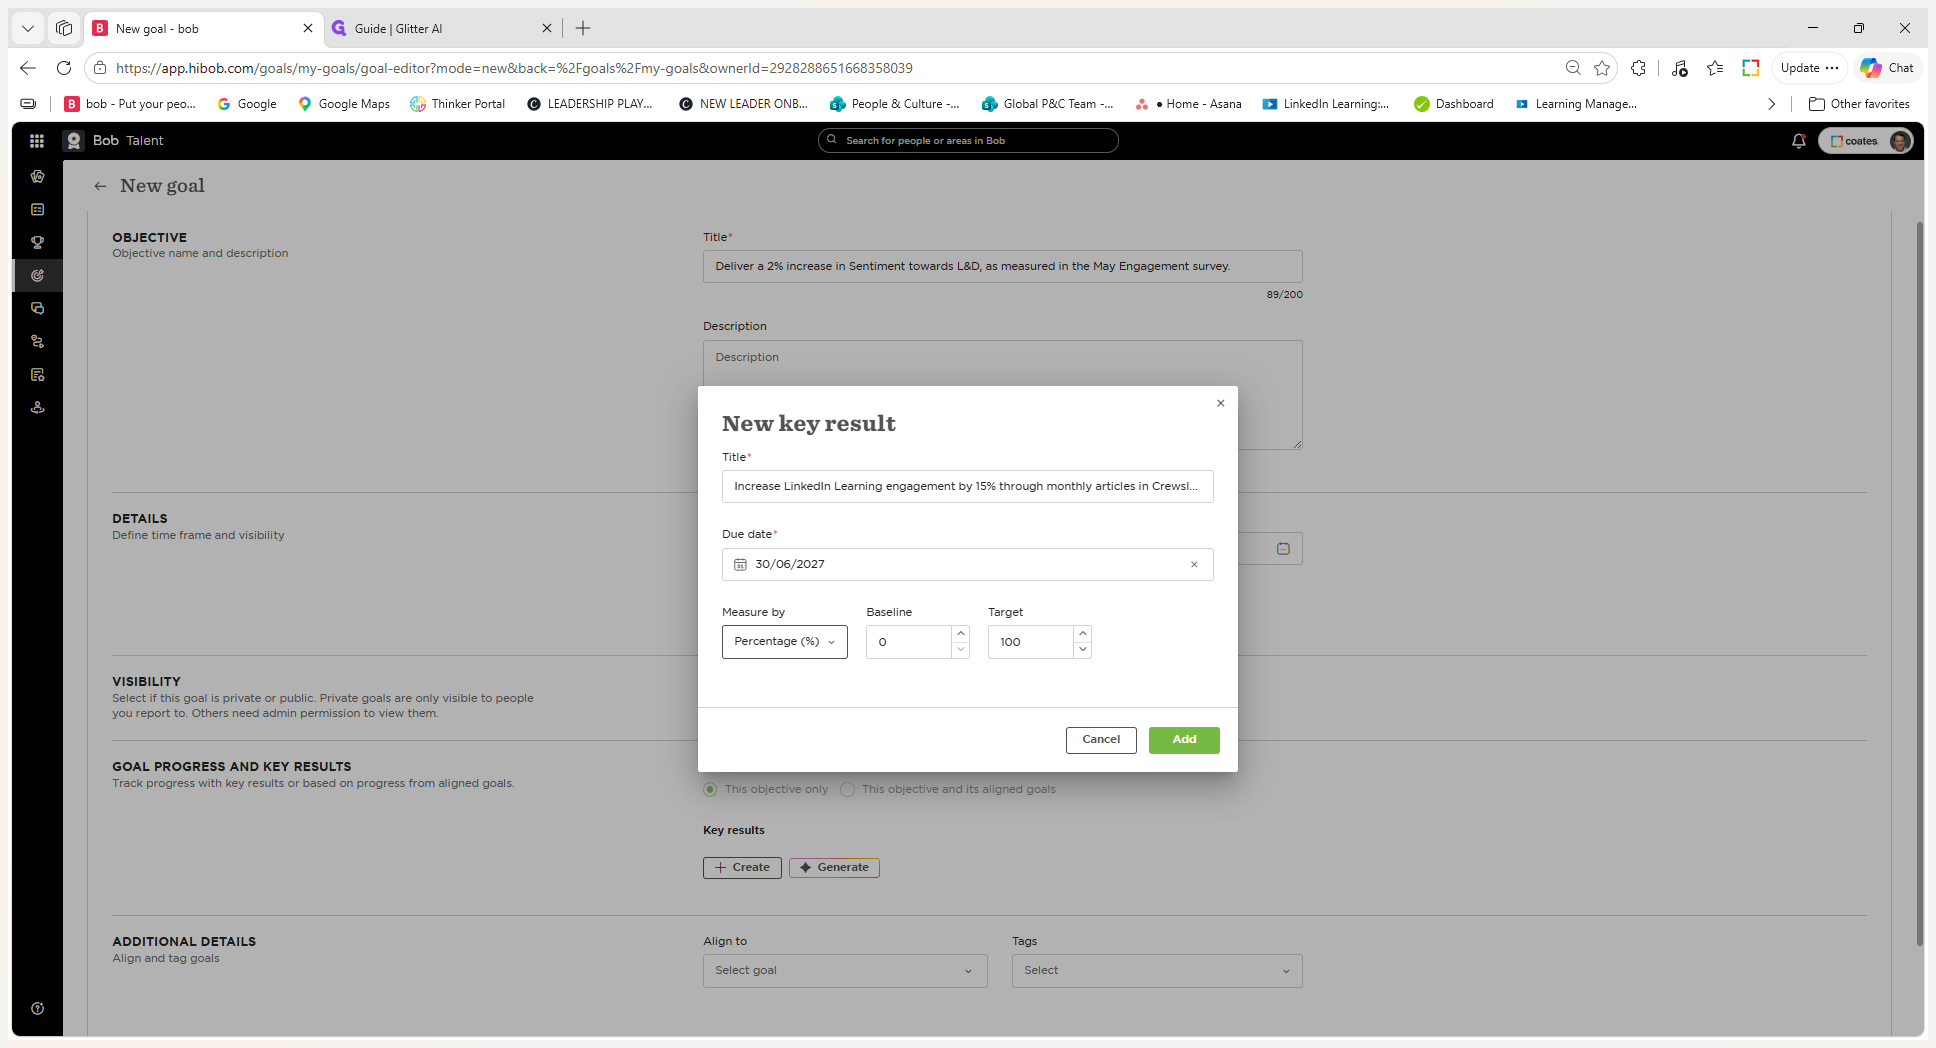Expand the Select goal dropdown
The height and width of the screenshot is (1048, 1936).
point(845,971)
